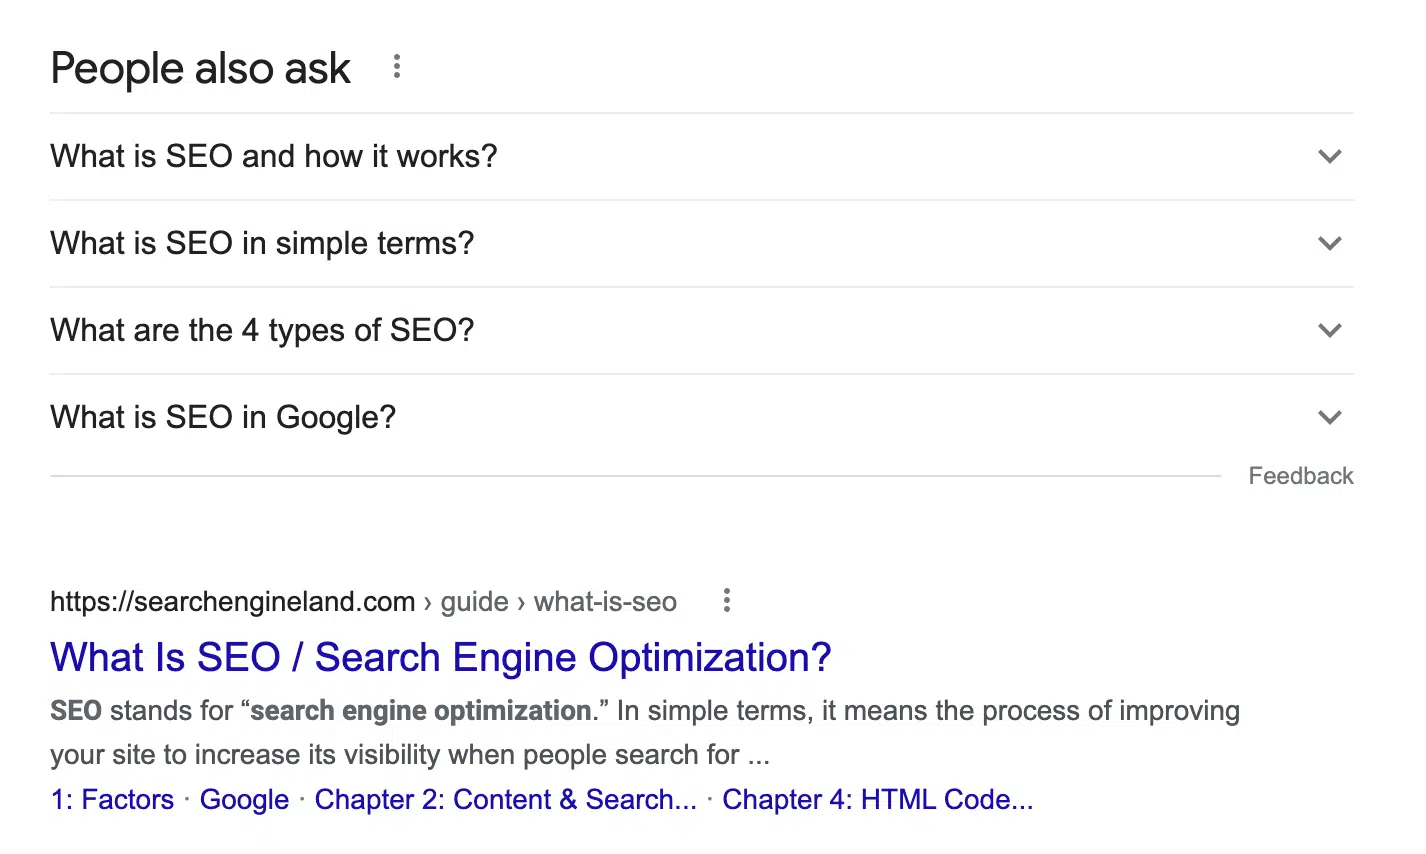This screenshot has width=1426, height=854.
Task: Open the sitelink '1: Factors'
Action: point(112,799)
